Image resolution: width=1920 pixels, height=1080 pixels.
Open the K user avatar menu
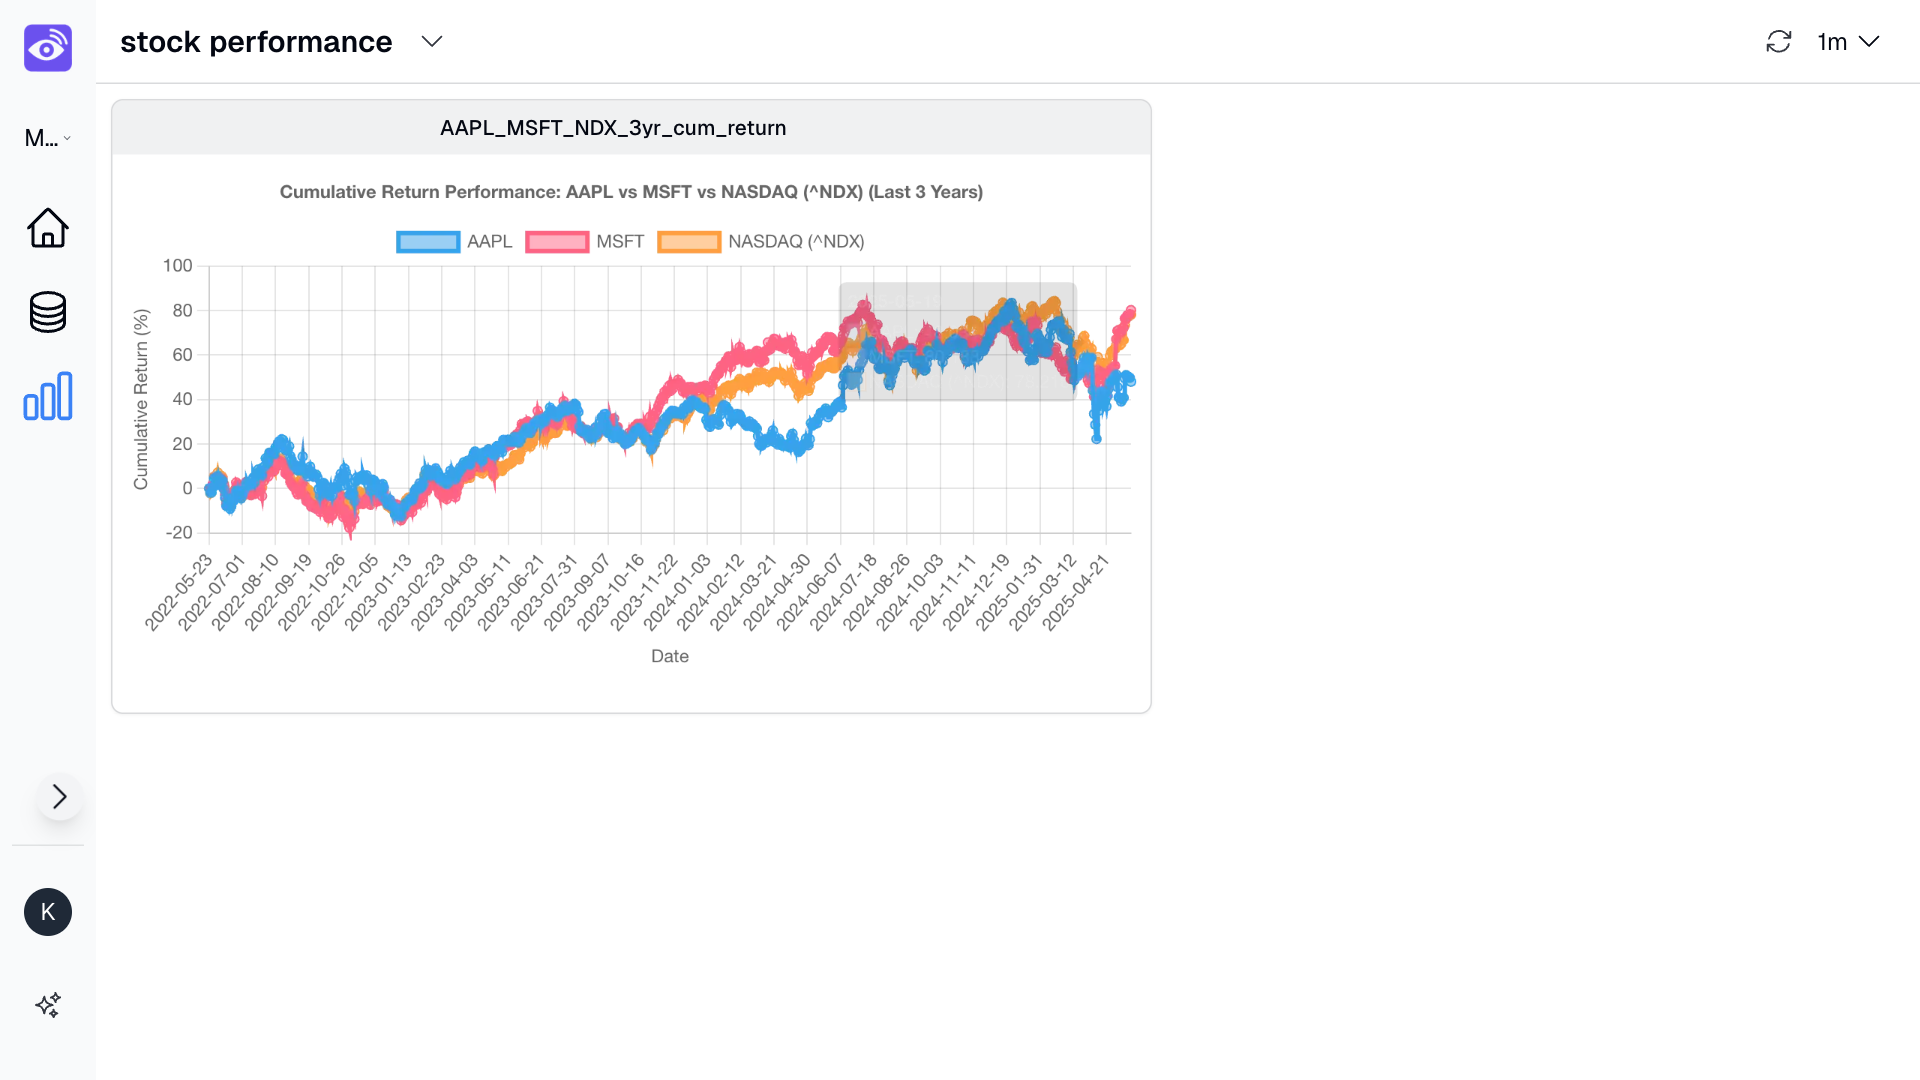pyautogui.click(x=48, y=912)
